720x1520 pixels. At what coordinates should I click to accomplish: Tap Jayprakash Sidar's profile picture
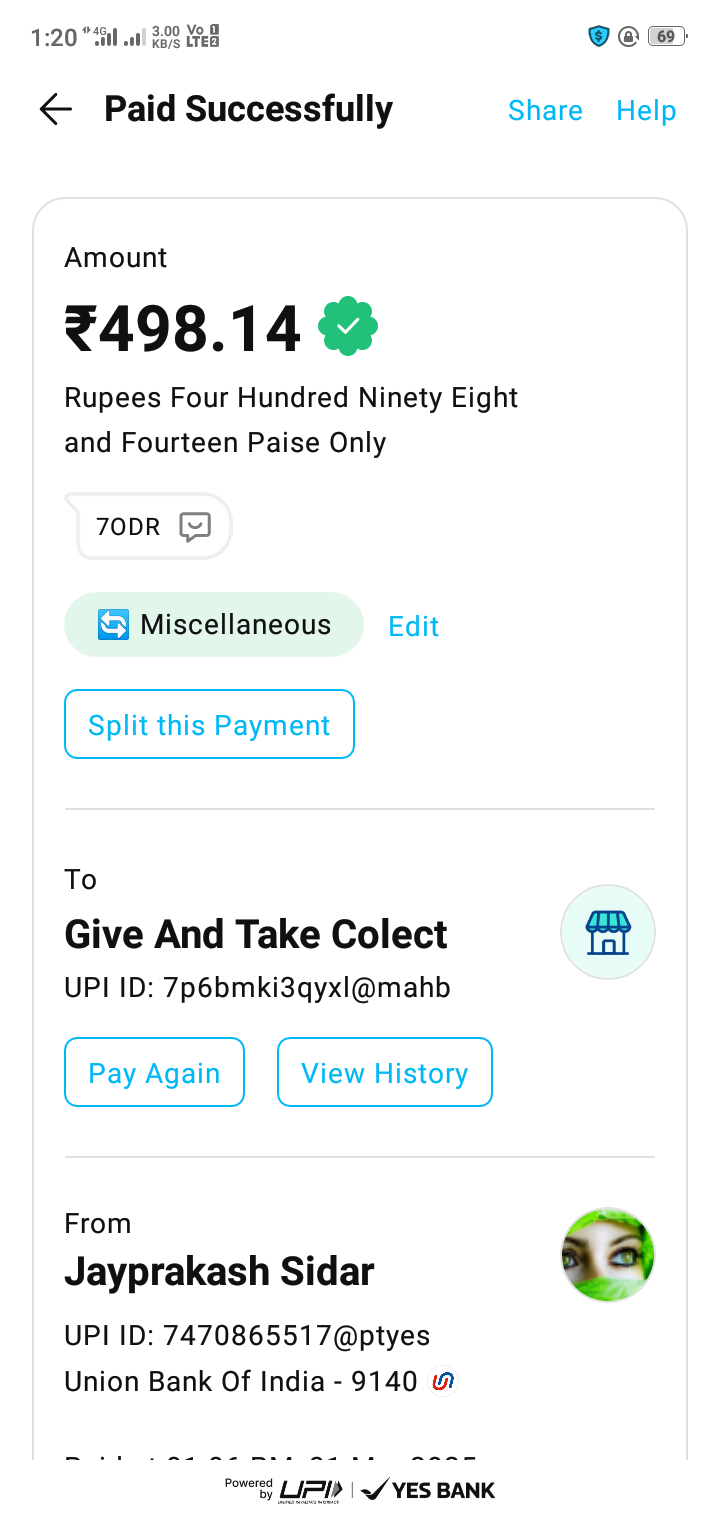608,1255
